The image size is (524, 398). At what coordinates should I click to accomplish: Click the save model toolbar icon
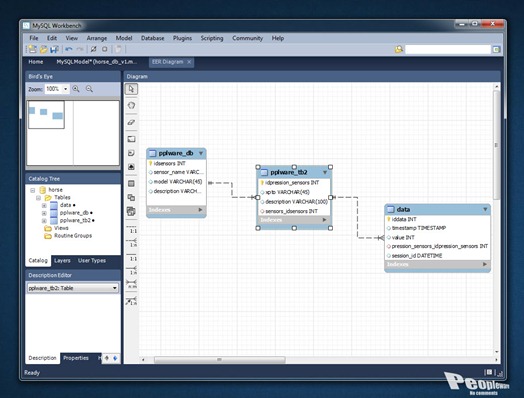tap(54, 49)
